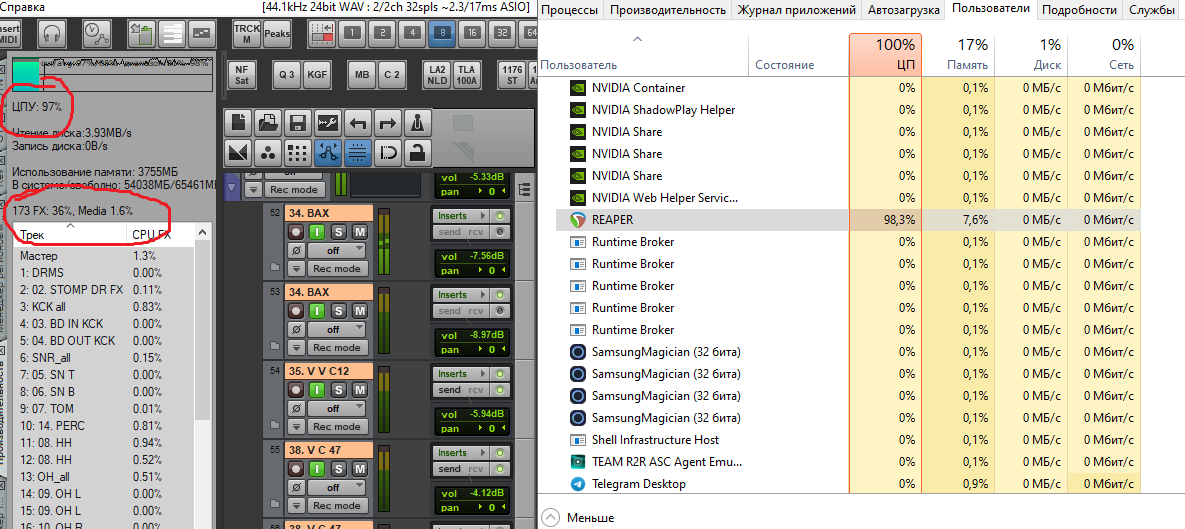Sort by the Пользователь column header
The height and width of the screenshot is (529, 1185).
643,54
